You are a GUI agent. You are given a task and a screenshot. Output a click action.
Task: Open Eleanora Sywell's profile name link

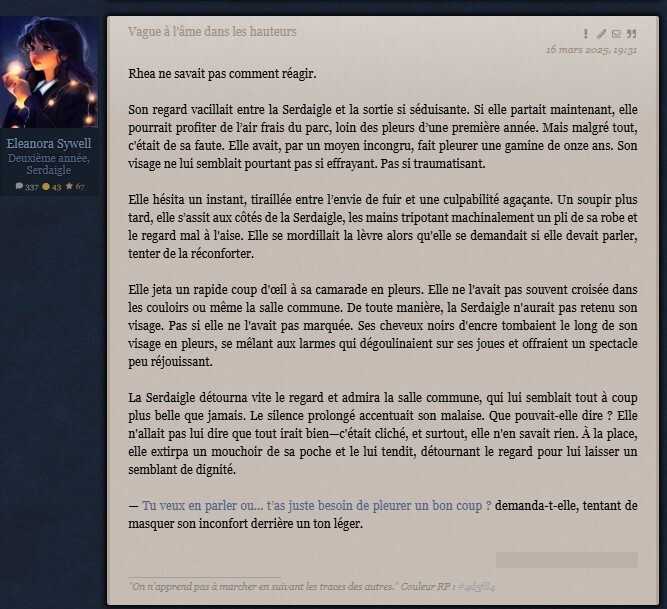point(49,143)
